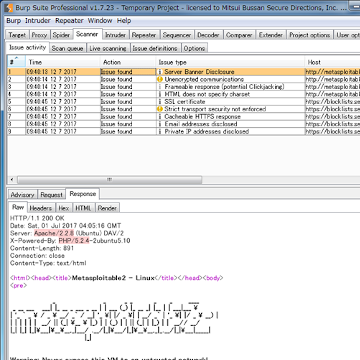Open the Live scanning sub-tab

pos(108,48)
